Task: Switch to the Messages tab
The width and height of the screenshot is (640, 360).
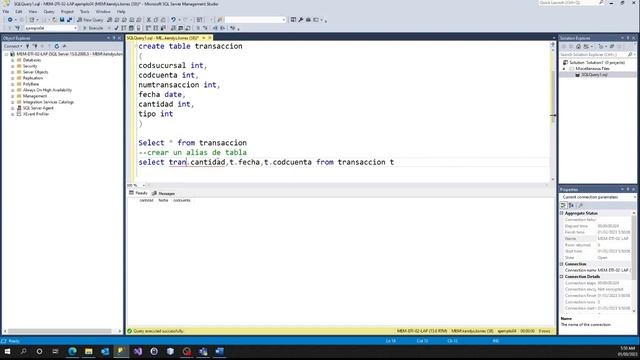Action: [x=164, y=193]
